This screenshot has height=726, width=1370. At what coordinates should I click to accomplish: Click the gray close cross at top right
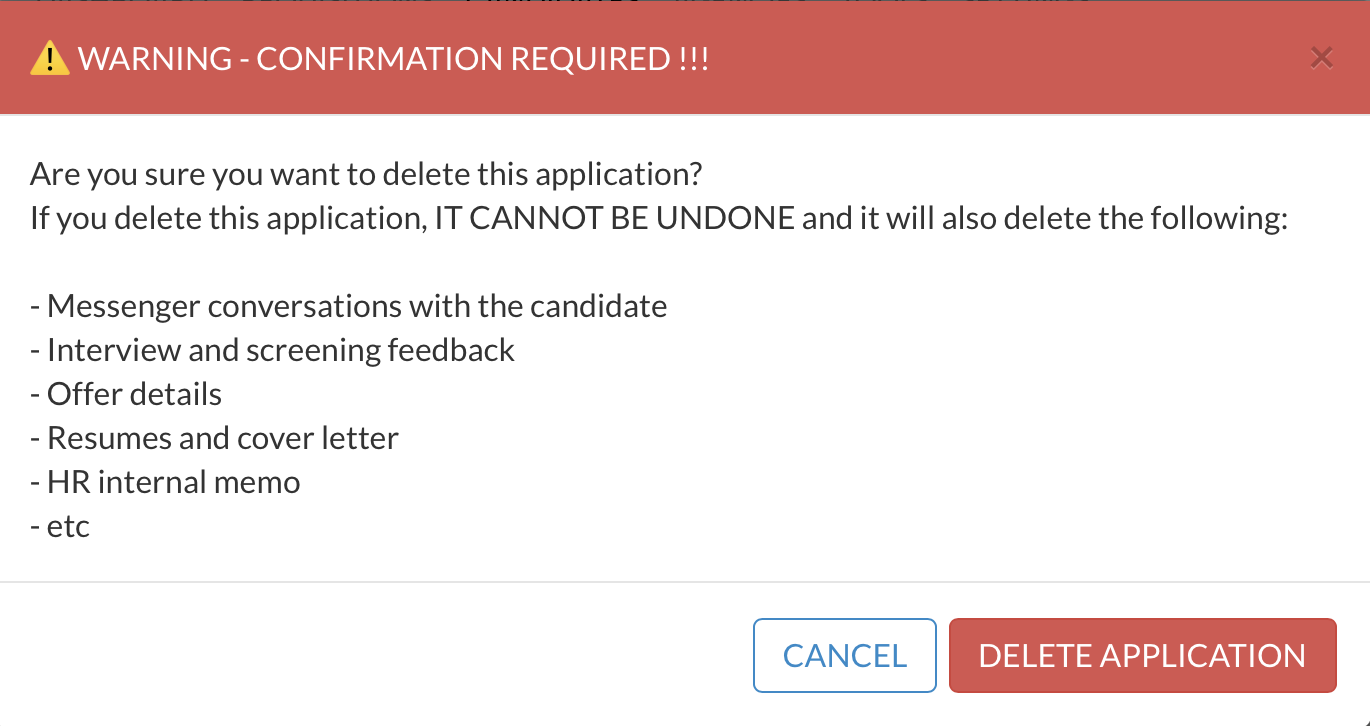(1321, 57)
